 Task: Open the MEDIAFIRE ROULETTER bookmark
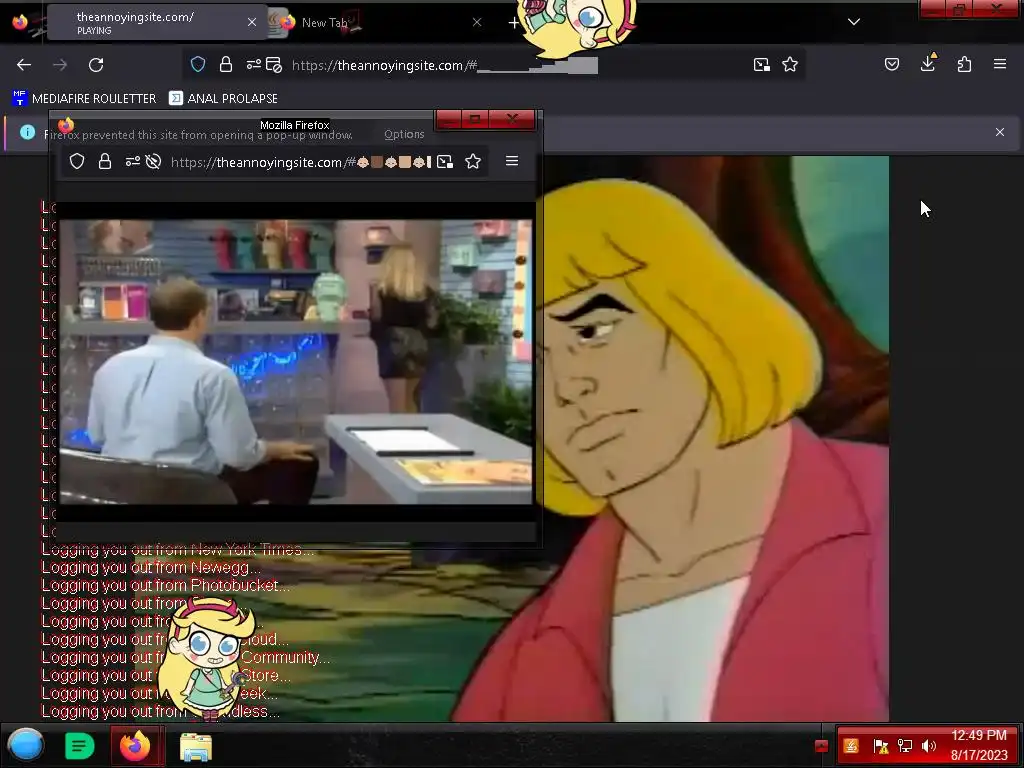point(84,99)
